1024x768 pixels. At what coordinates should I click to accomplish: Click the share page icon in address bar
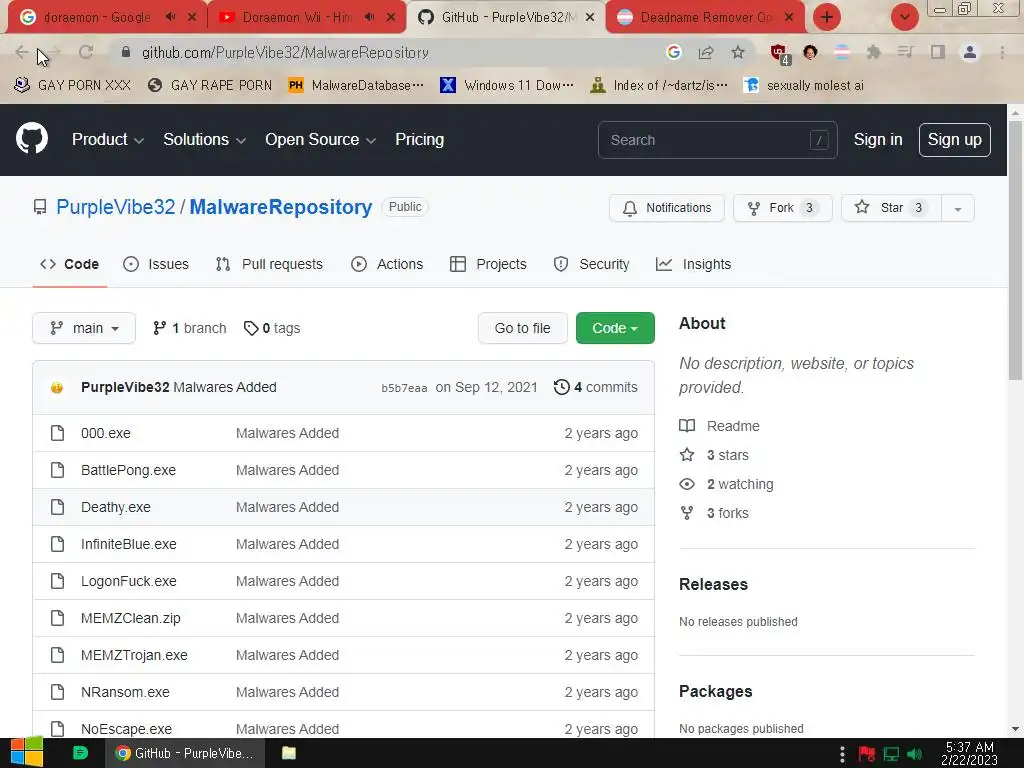click(706, 52)
